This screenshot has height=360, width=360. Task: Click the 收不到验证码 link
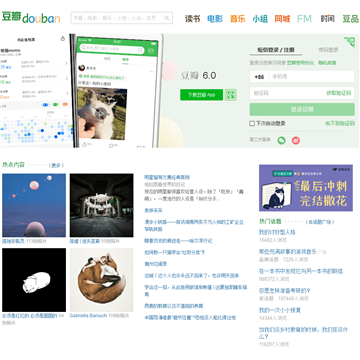(340, 124)
